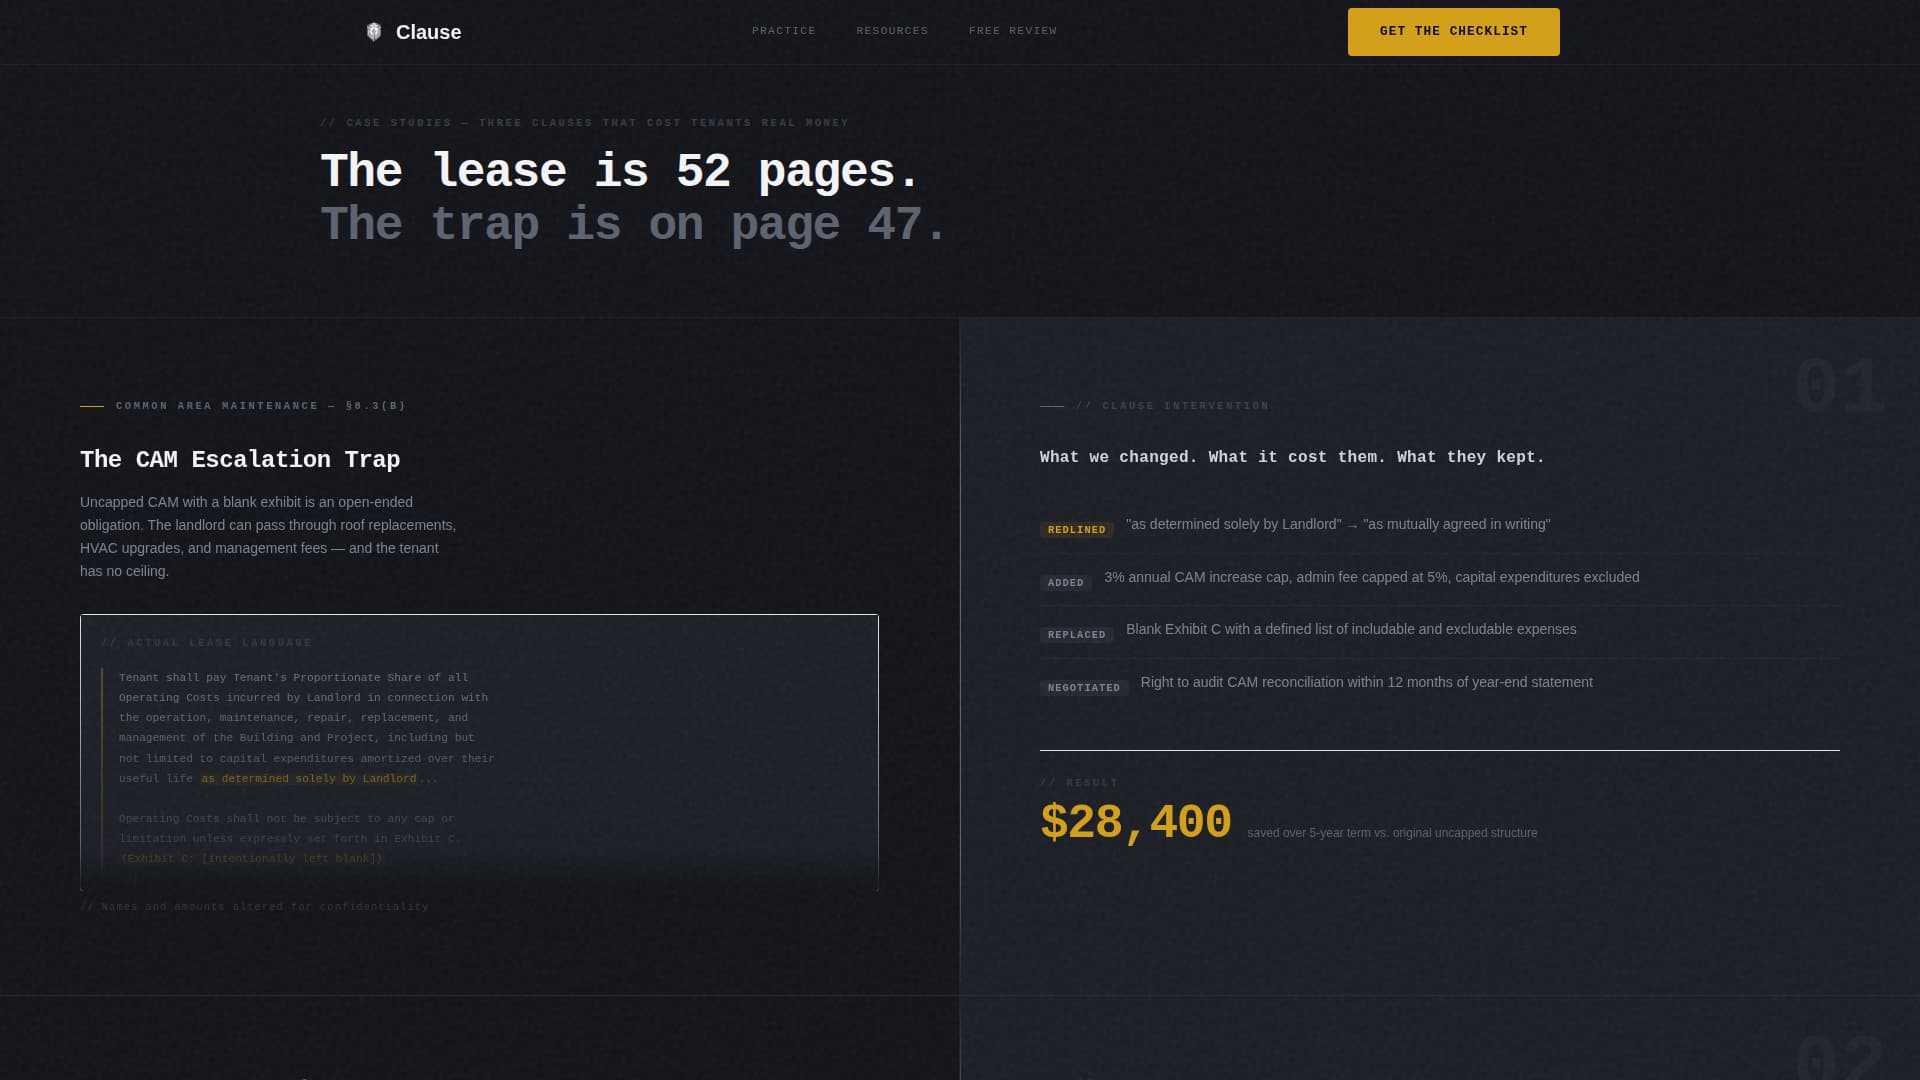Click the shield icon next to Clause logo

coord(373,31)
